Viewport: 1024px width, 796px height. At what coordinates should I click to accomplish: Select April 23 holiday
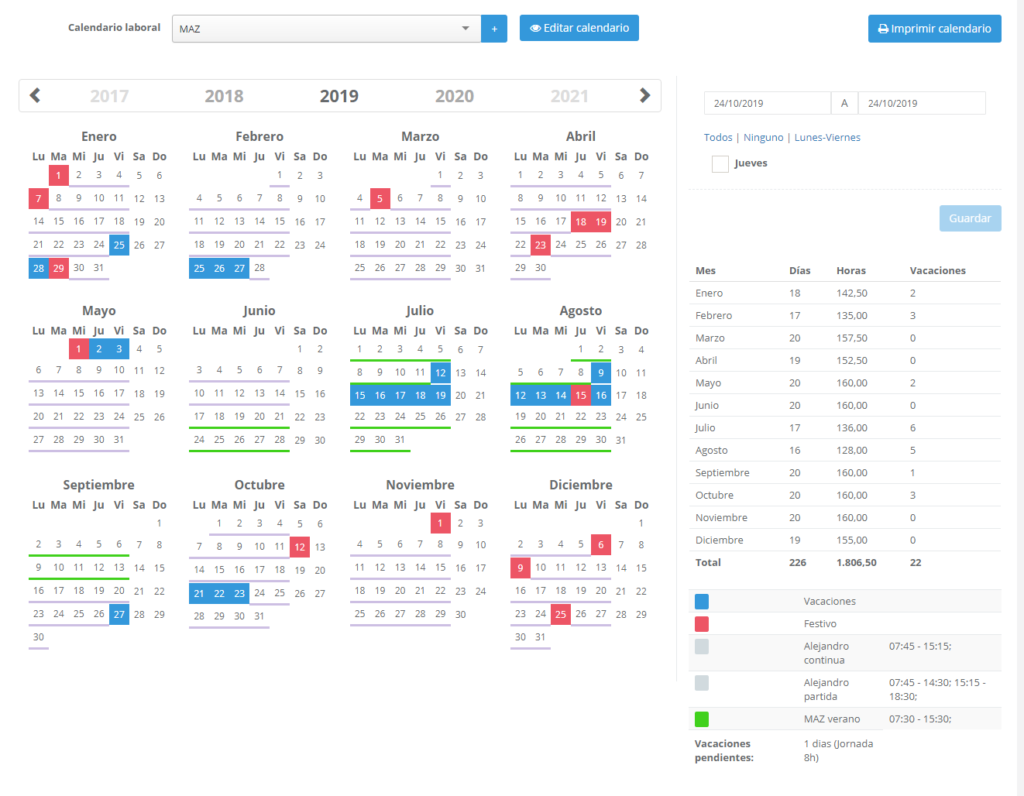click(540, 245)
